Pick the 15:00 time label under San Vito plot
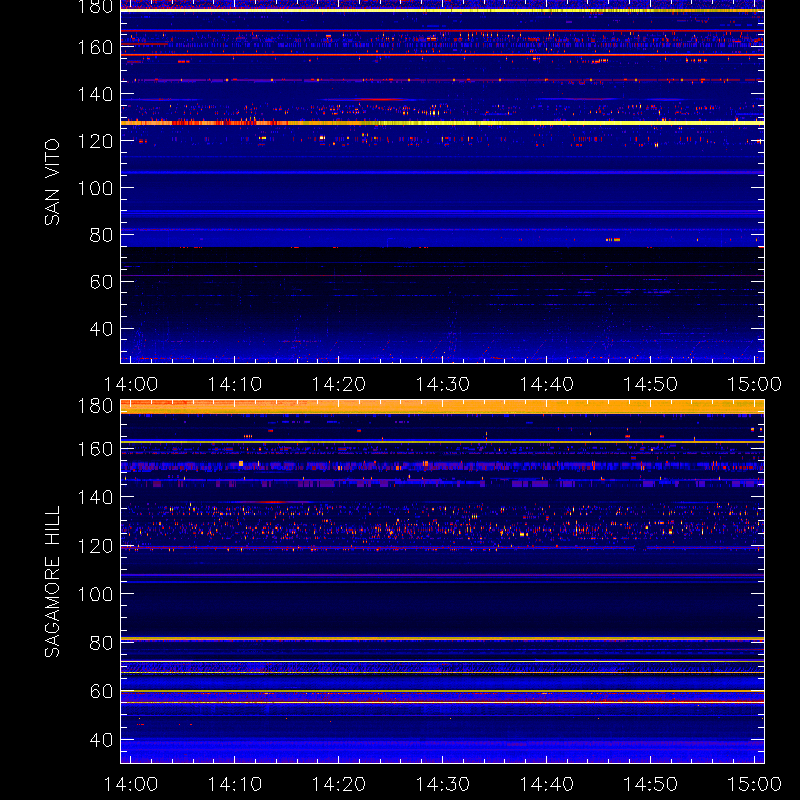Viewport: 800px width, 800px height. coord(754,384)
